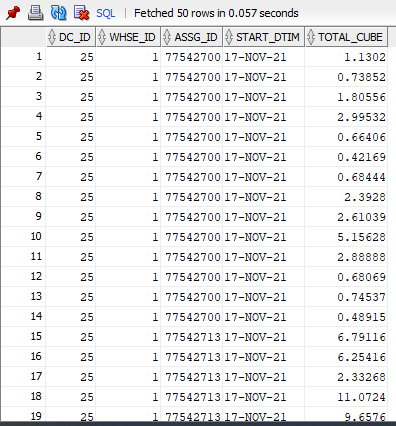The image size is (396, 426).
Task: Open the SQL link in toolbar
Action: pyautogui.click(x=106, y=13)
